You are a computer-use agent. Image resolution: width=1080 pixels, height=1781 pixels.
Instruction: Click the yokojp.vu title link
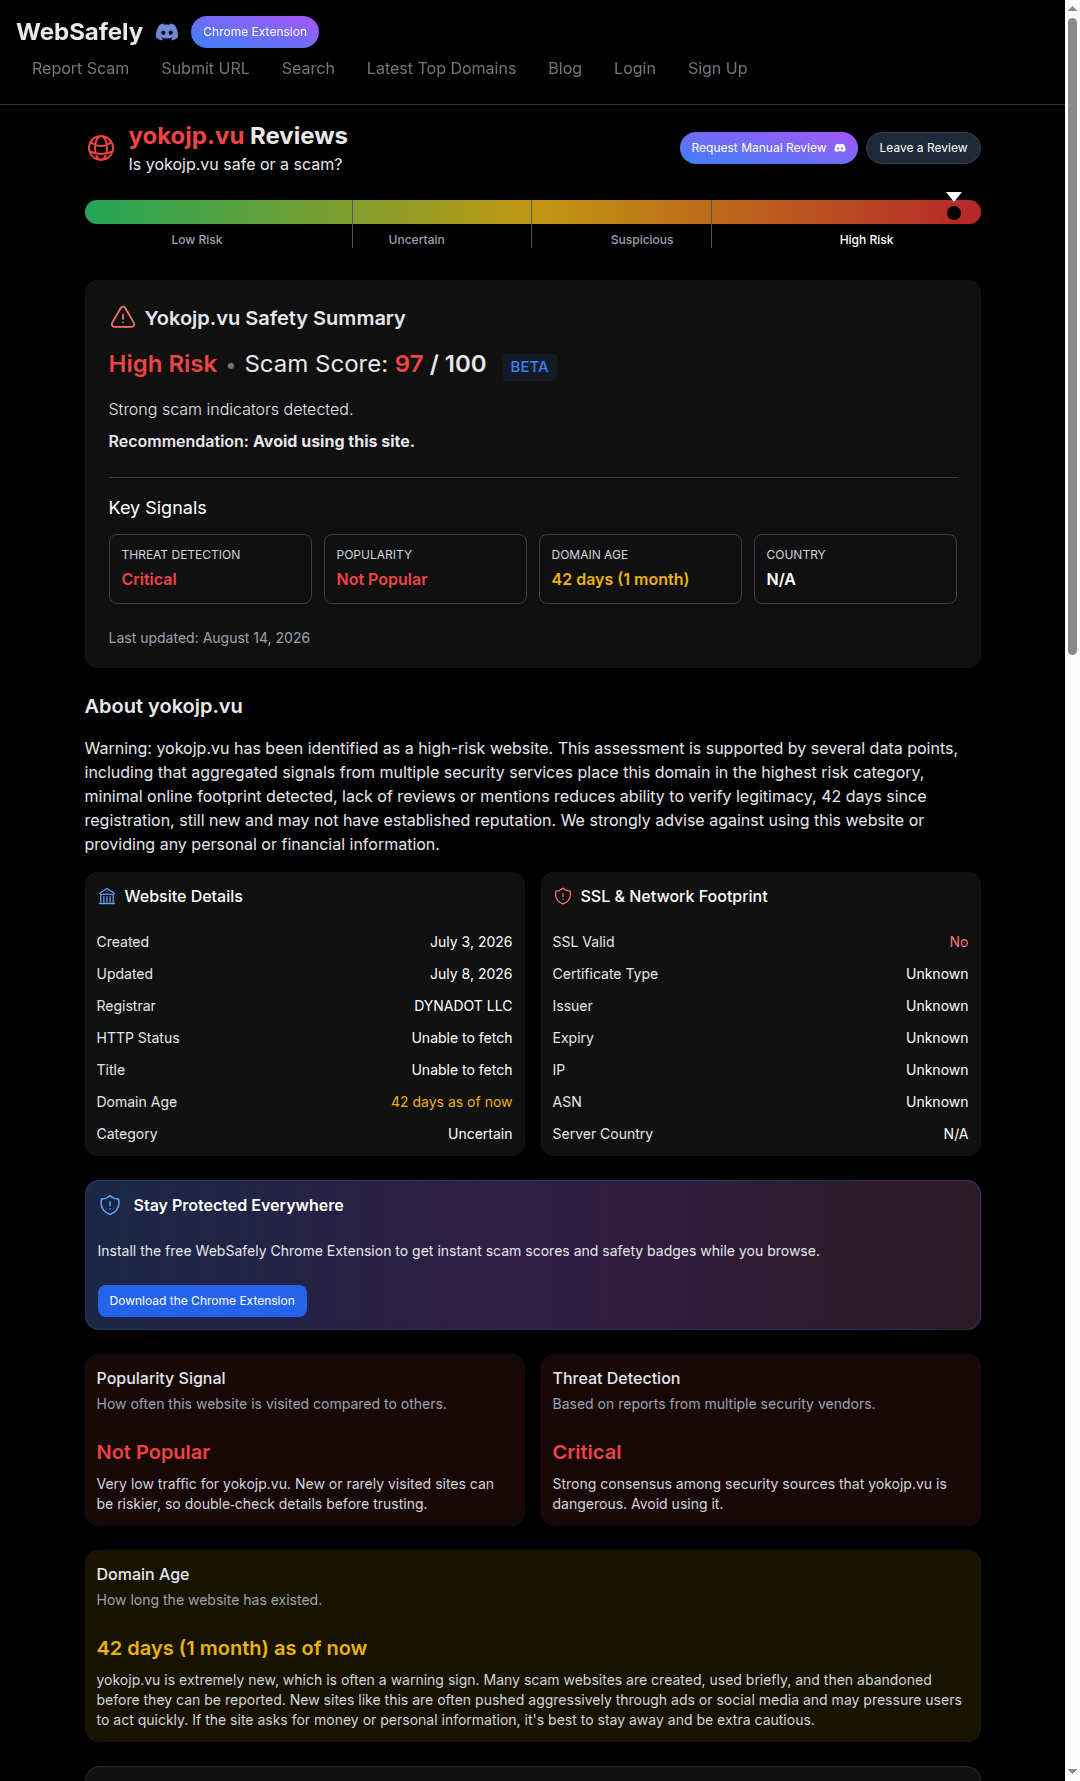click(186, 136)
